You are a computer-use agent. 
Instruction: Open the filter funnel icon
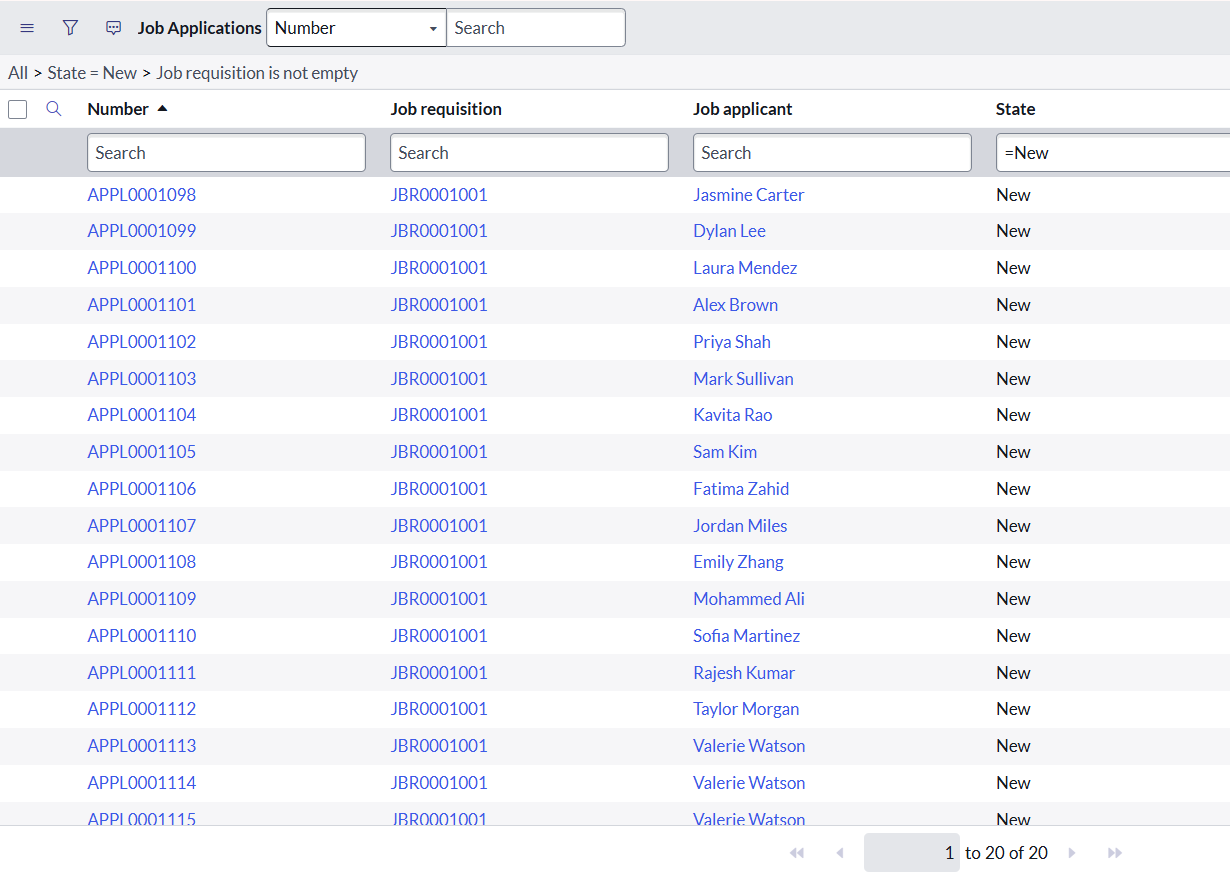tap(70, 28)
